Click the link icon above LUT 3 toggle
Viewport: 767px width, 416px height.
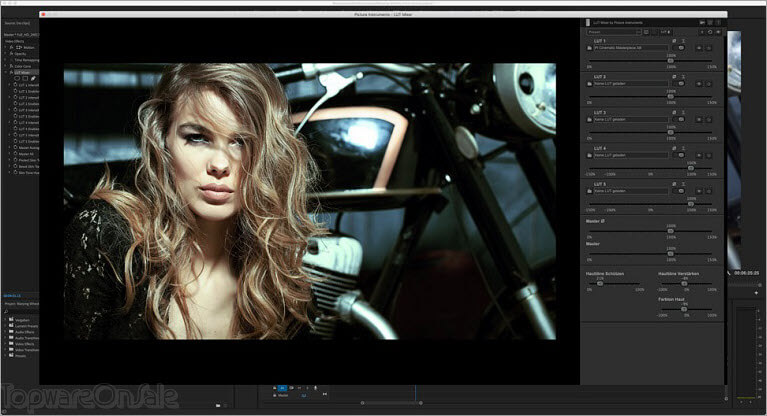coord(674,113)
